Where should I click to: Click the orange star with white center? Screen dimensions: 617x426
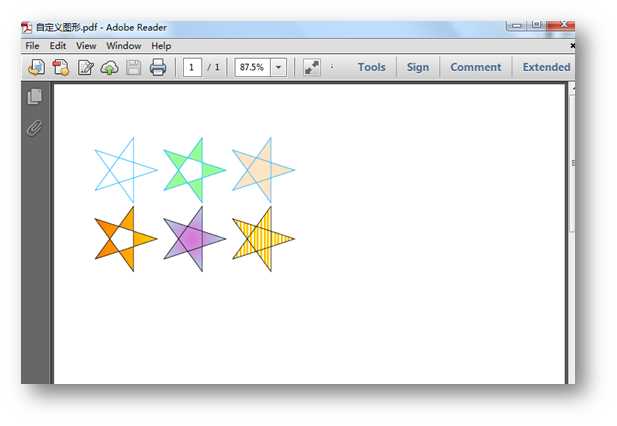click(126, 239)
